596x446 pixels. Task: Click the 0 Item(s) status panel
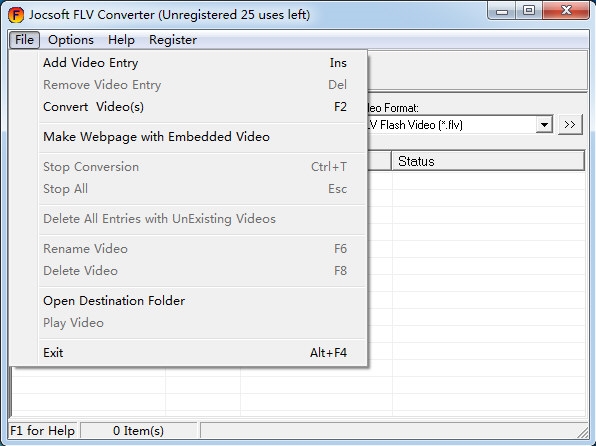pyautogui.click(x=138, y=431)
